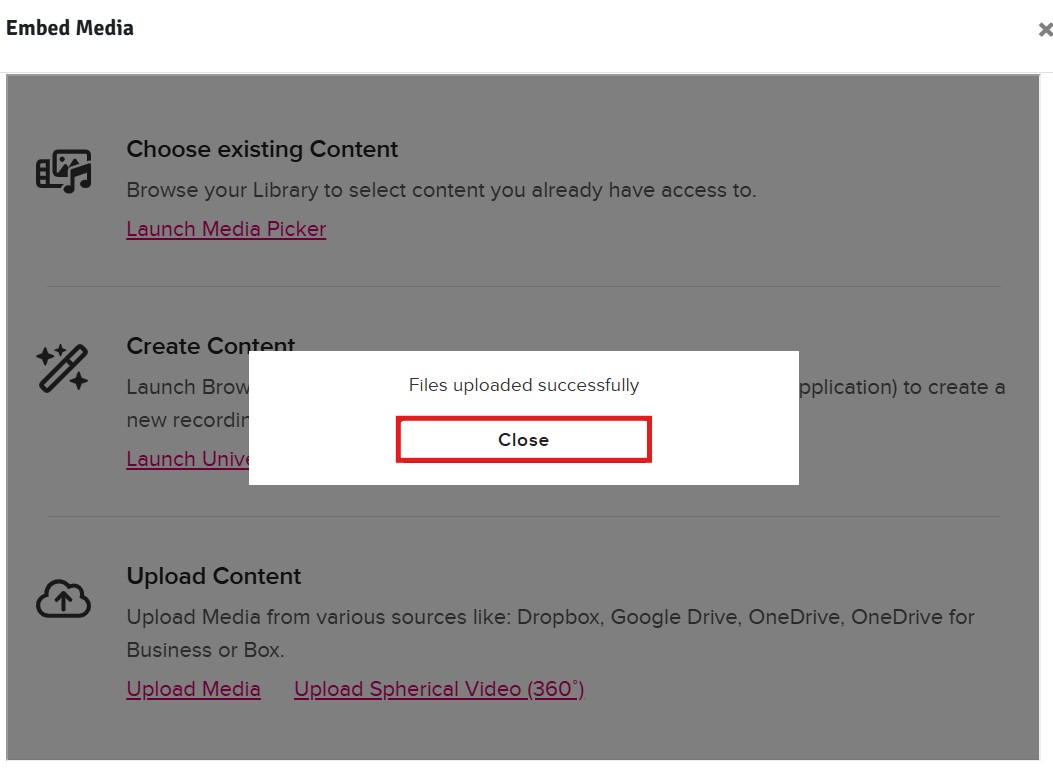The image size is (1053, 782).
Task: Click the cloud upload icon
Action: click(x=63, y=599)
